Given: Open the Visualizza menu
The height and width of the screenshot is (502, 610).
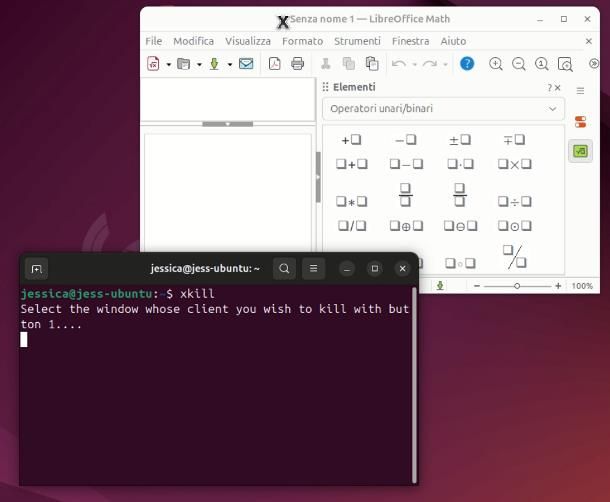Looking at the screenshot, I should point(248,41).
